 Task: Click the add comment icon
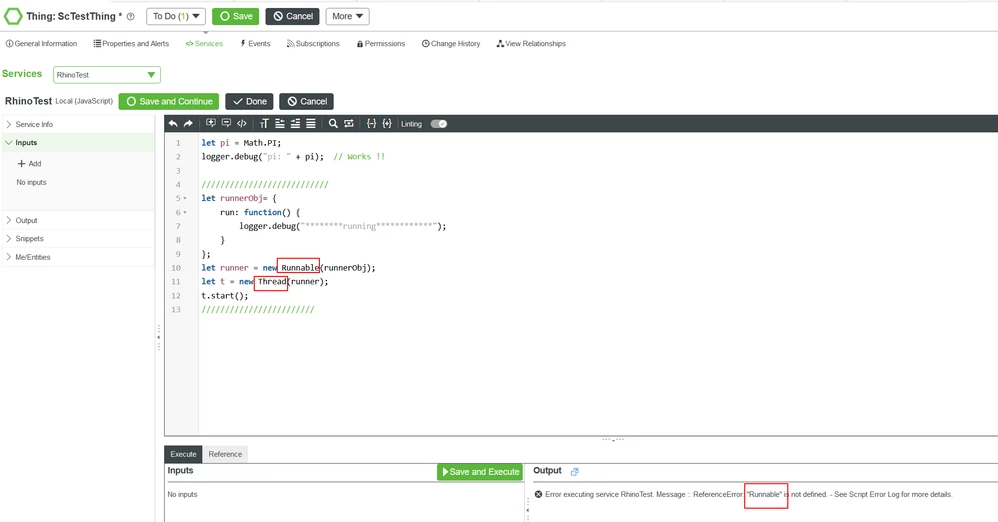(211, 123)
